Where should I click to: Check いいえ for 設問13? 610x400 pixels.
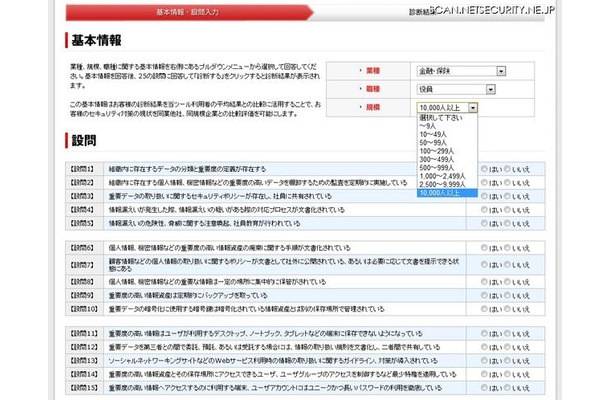click(507, 361)
